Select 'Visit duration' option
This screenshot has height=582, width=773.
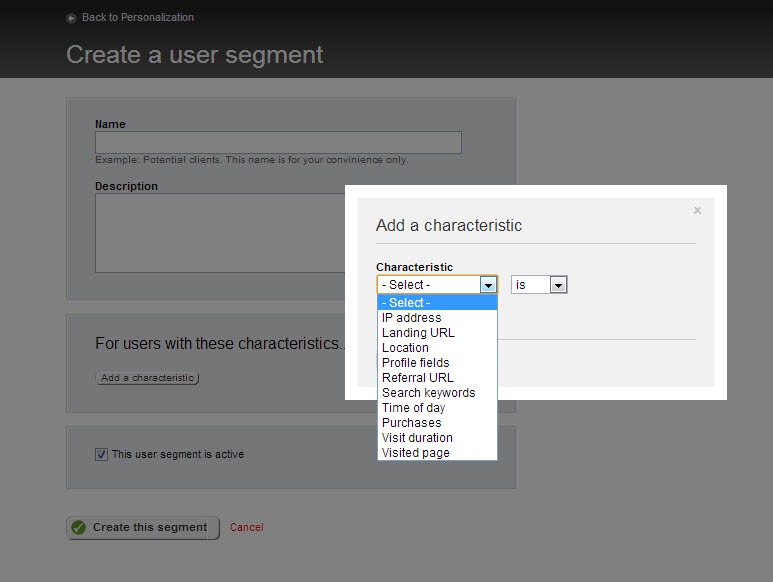coord(417,438)
